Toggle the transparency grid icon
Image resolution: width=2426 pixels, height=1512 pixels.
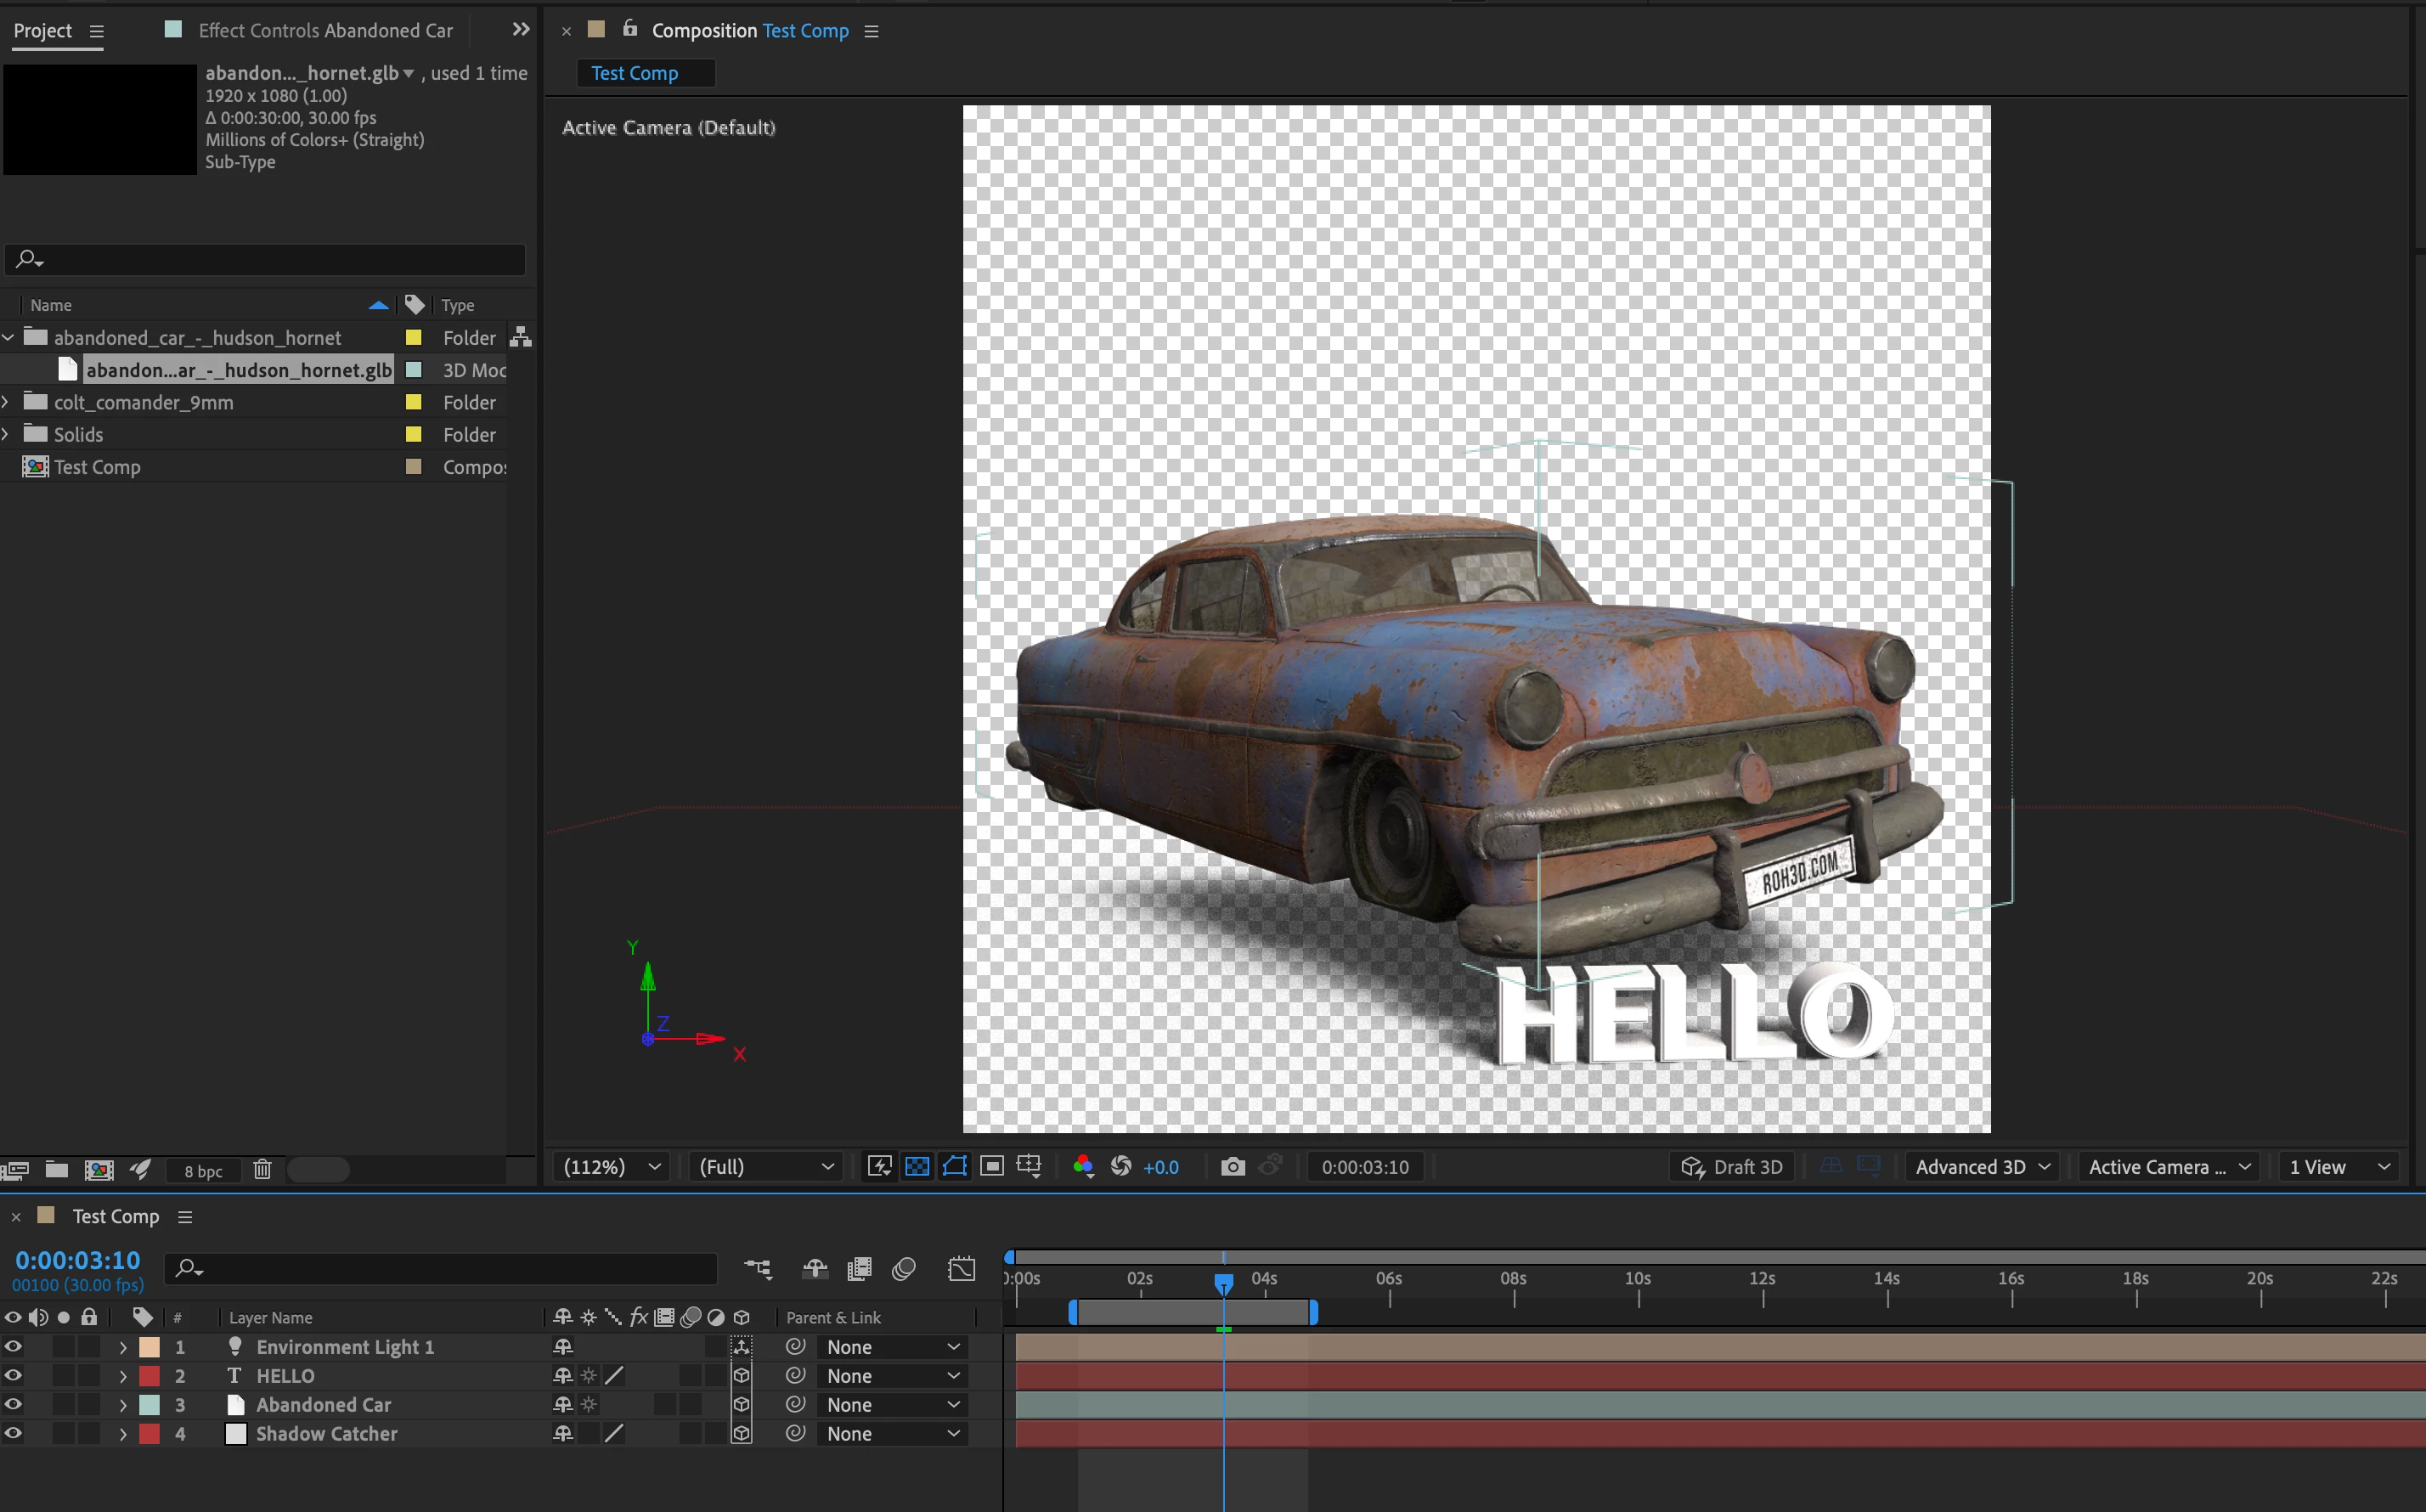[x=916, y=1166]
